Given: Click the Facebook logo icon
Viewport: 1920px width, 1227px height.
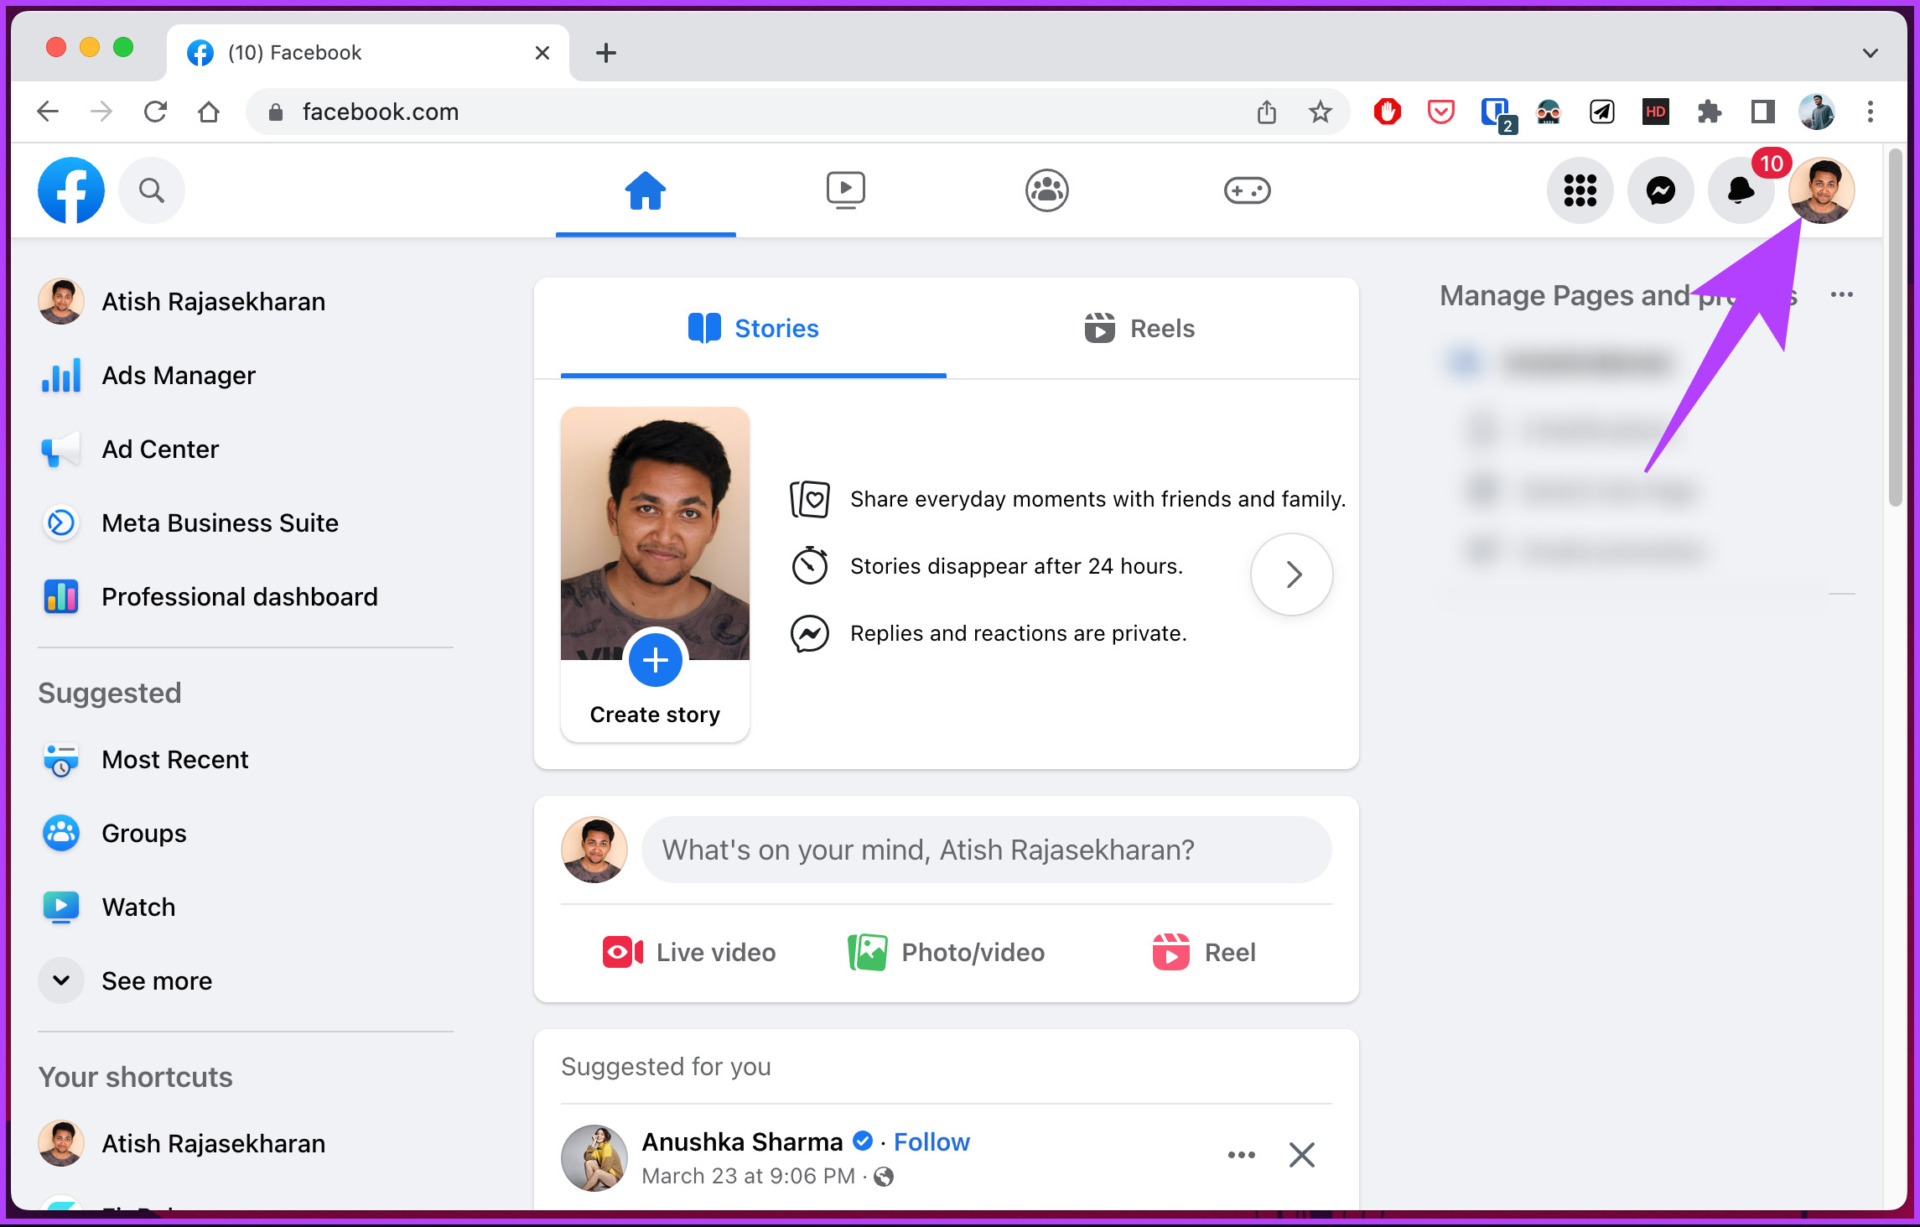Looking at the screenshot, I should [x=71, y=190].
